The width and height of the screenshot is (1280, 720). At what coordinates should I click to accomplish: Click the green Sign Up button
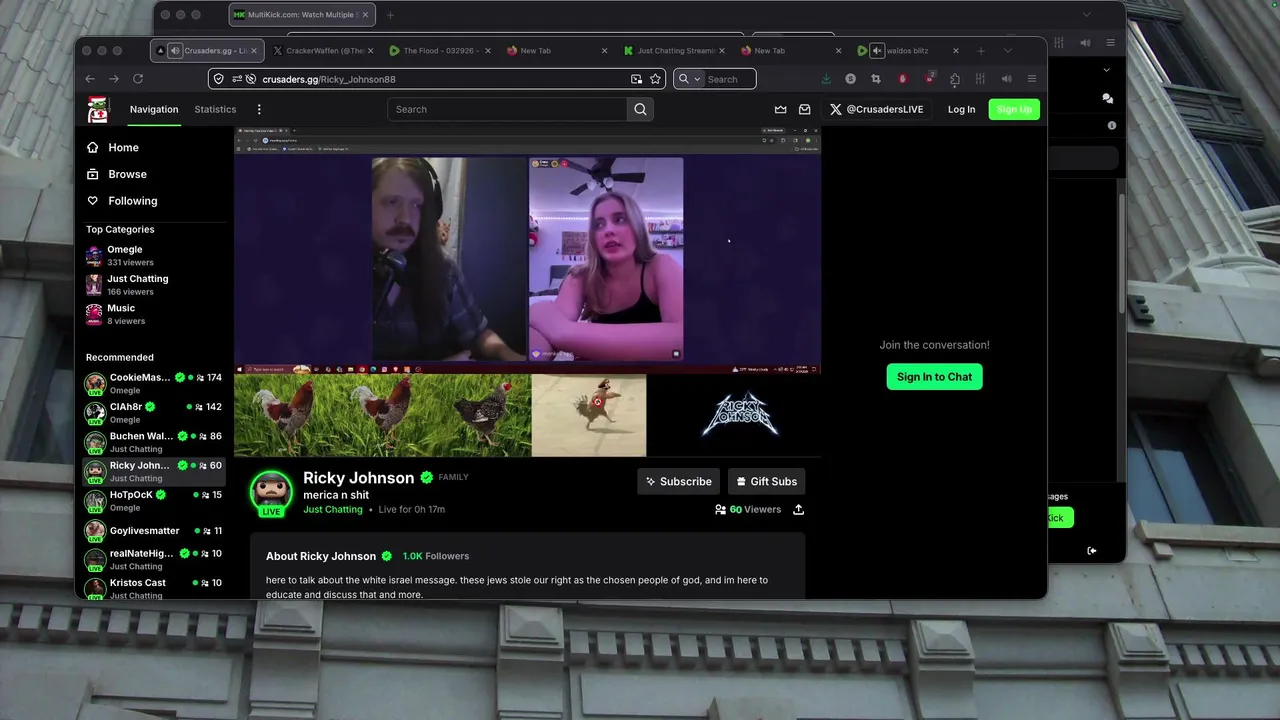point(1014,109)
